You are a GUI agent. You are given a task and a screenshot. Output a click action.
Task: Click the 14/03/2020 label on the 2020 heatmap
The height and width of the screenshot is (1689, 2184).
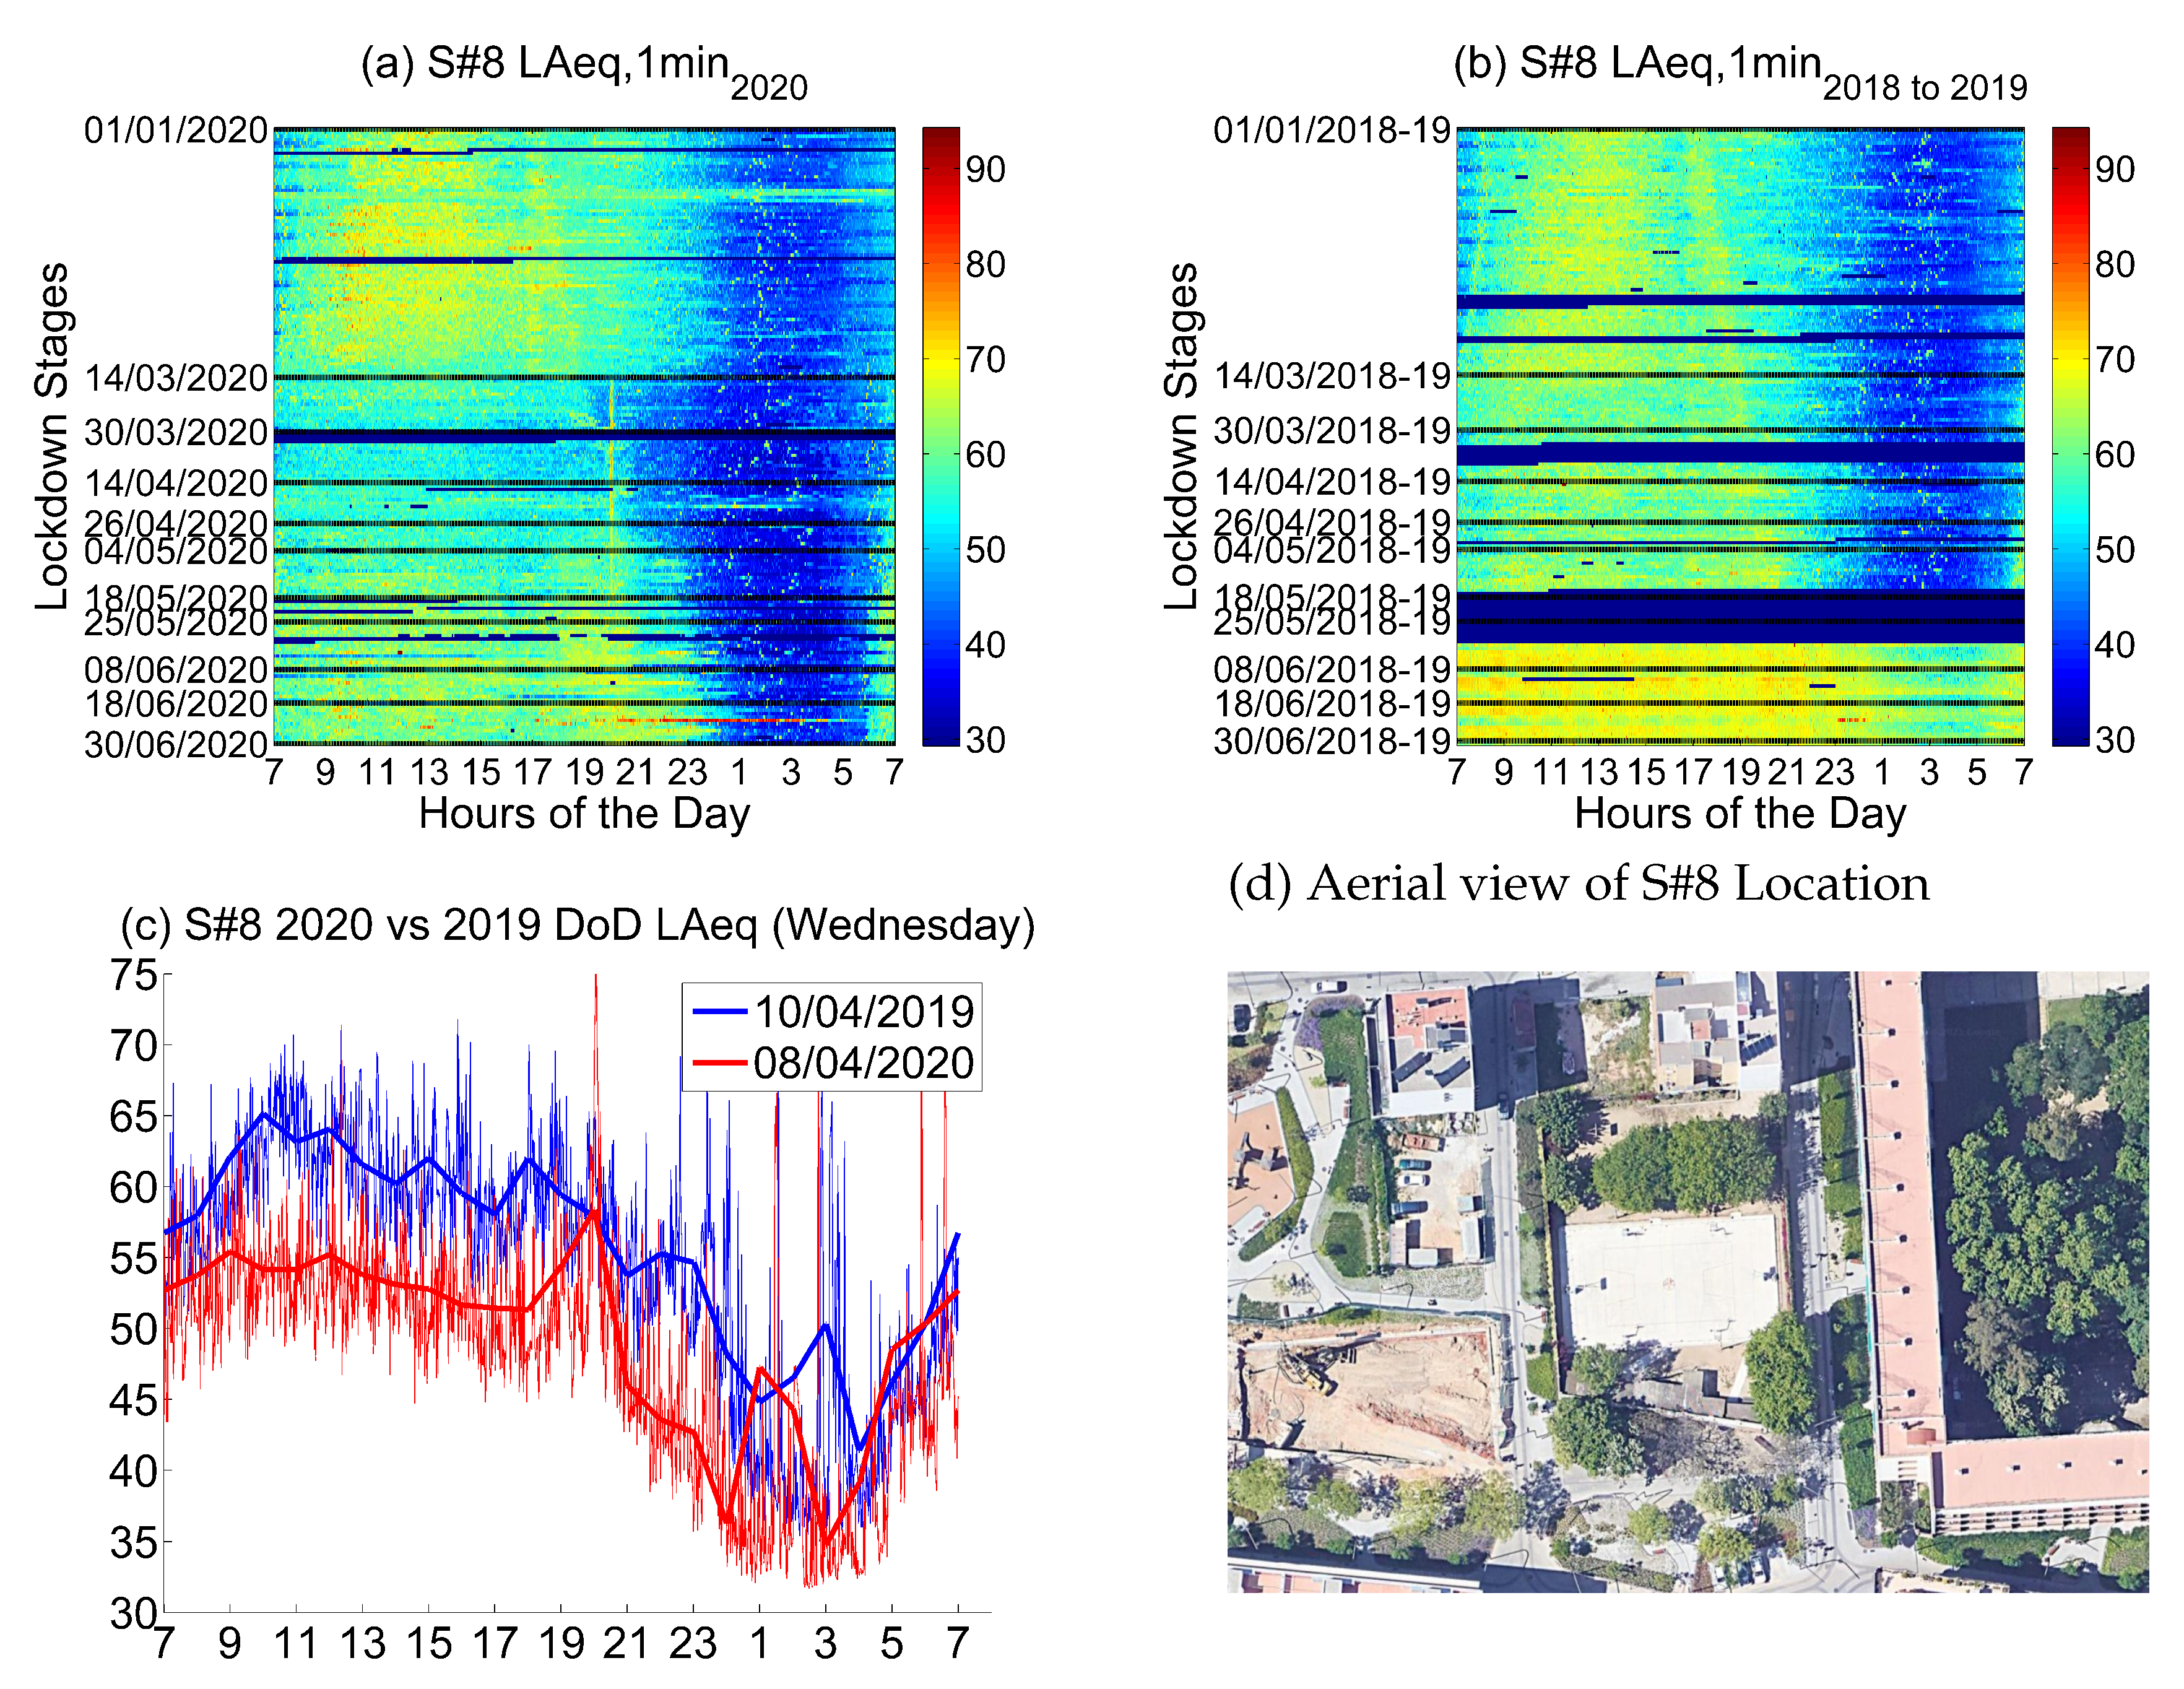coord(176,379)
